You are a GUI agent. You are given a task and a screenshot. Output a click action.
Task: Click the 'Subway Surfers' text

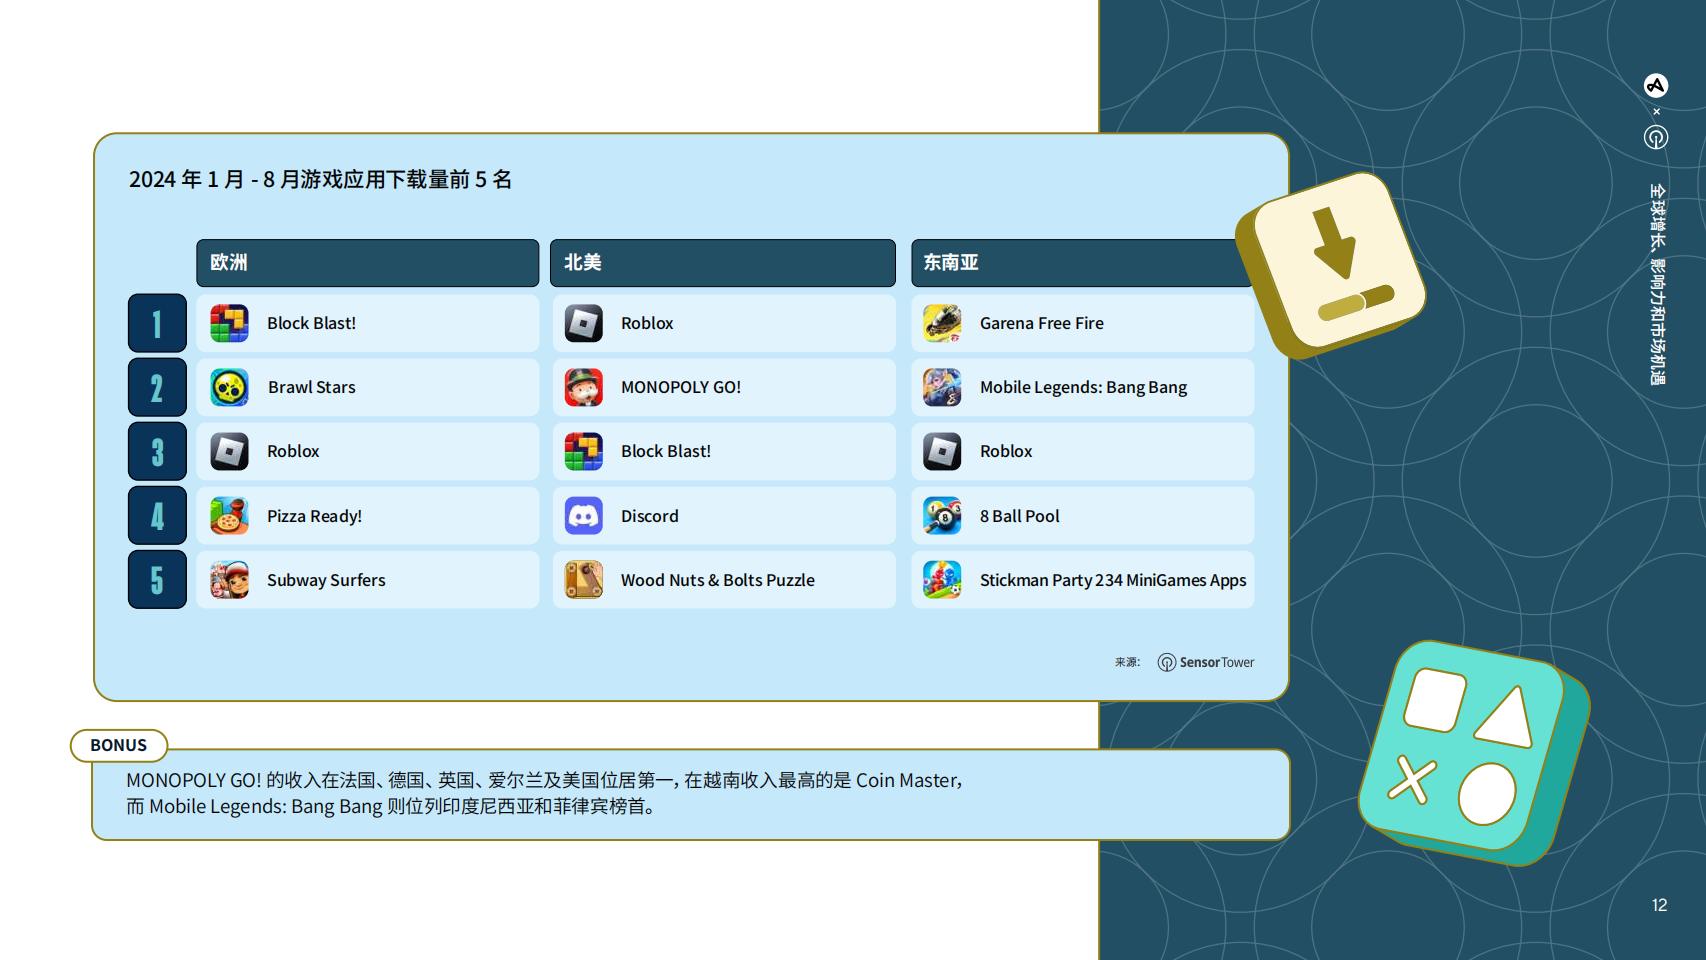[x=326, y=580]
